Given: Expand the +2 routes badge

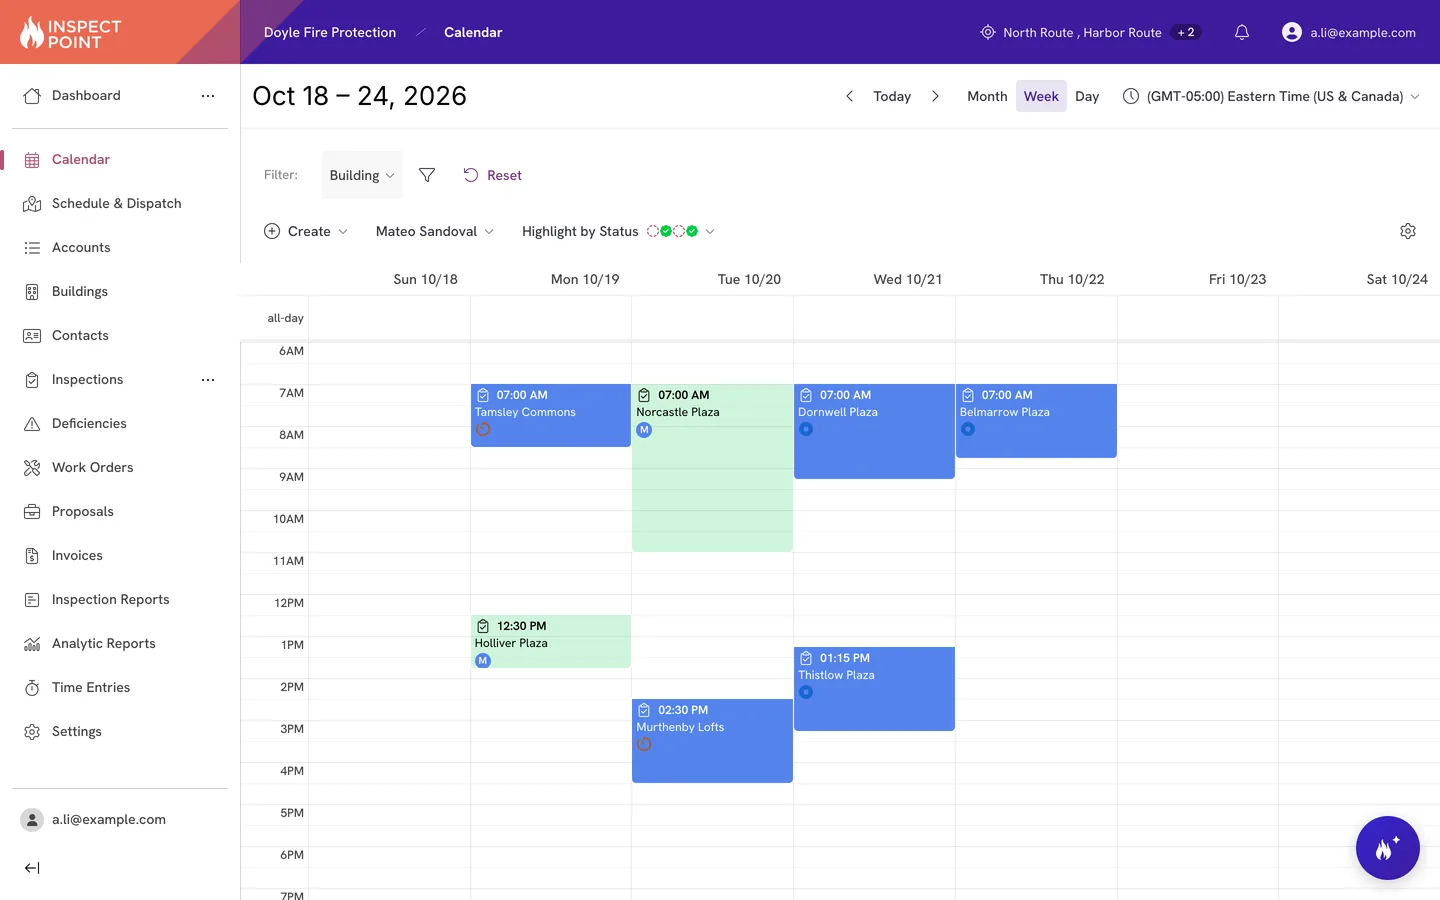Looking at the screenshot, I should pyautogui.click(x=1186, y=32).
